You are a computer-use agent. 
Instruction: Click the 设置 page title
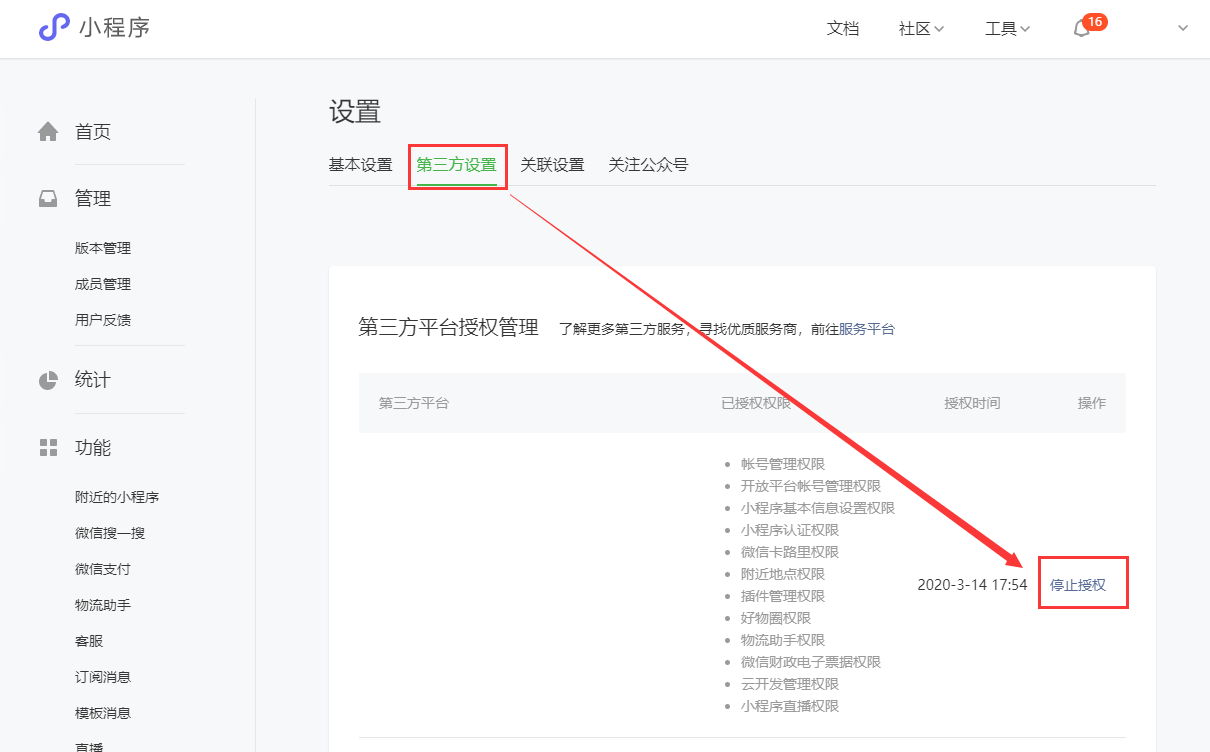click(355, 112)
